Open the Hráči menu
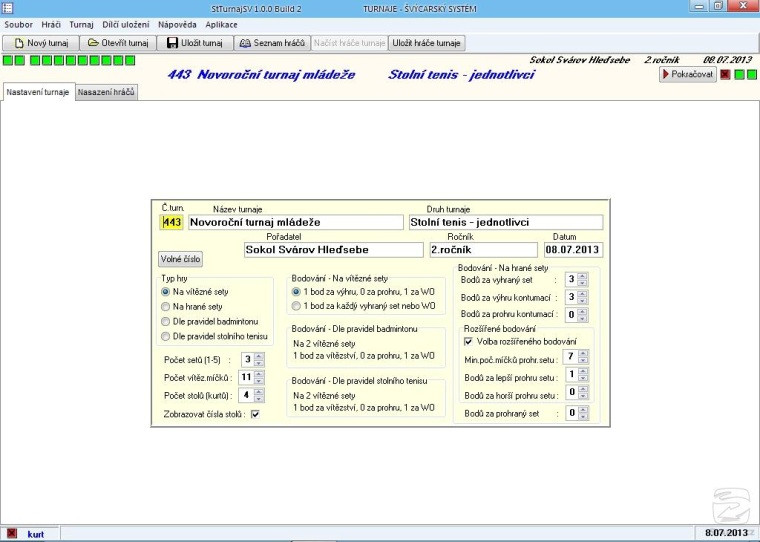 click(51, 25)
